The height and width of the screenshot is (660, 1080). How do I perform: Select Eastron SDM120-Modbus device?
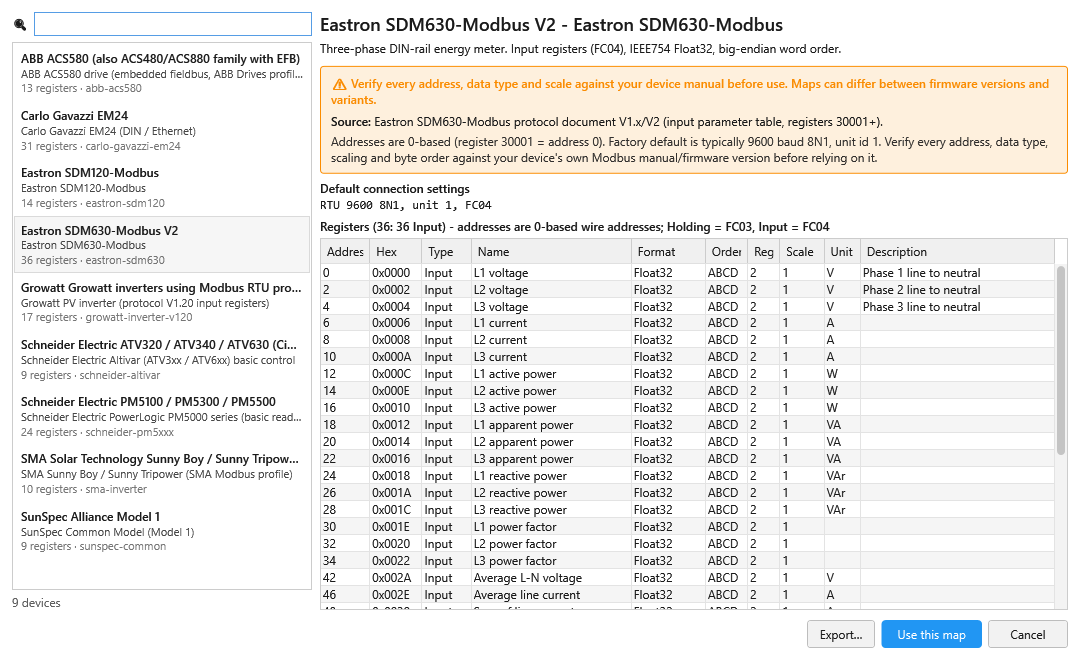(162, 187)
